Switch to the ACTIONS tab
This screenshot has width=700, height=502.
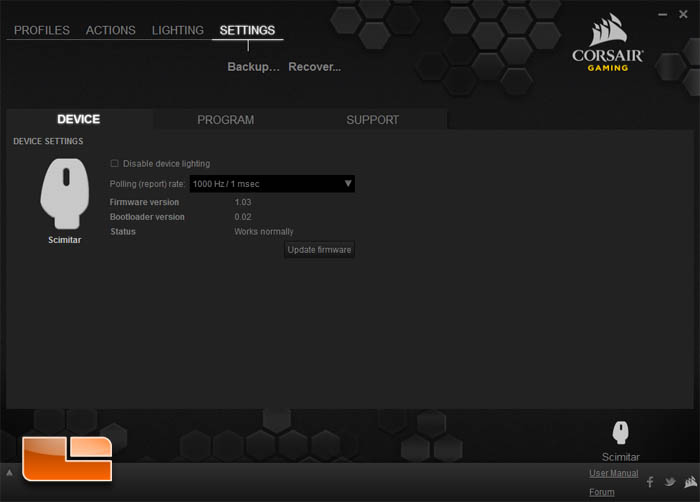pos(111,30)
